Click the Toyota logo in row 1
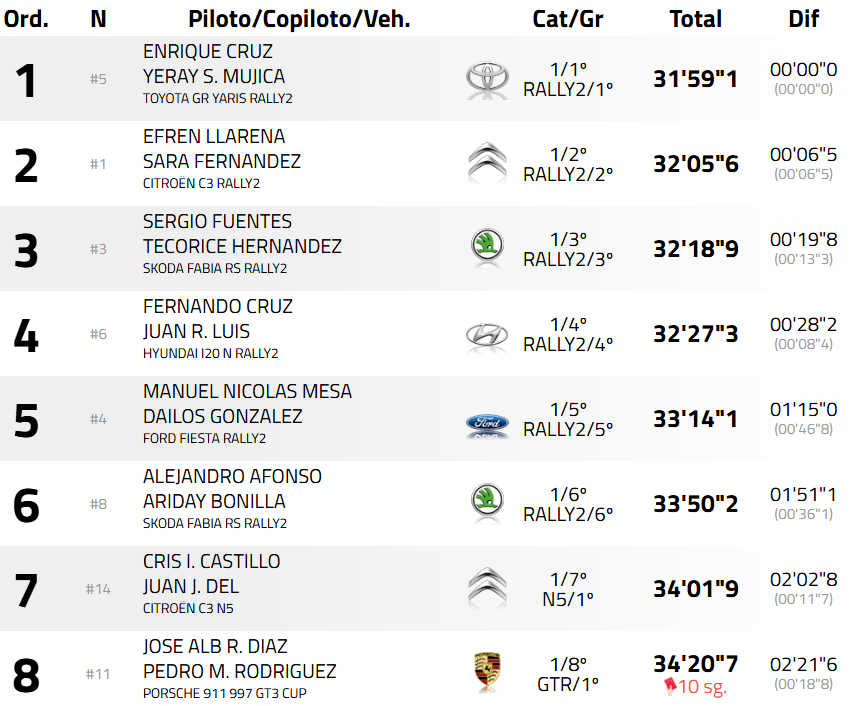The image size is (850, 706). pyautogui.click(x=487, y=79)
